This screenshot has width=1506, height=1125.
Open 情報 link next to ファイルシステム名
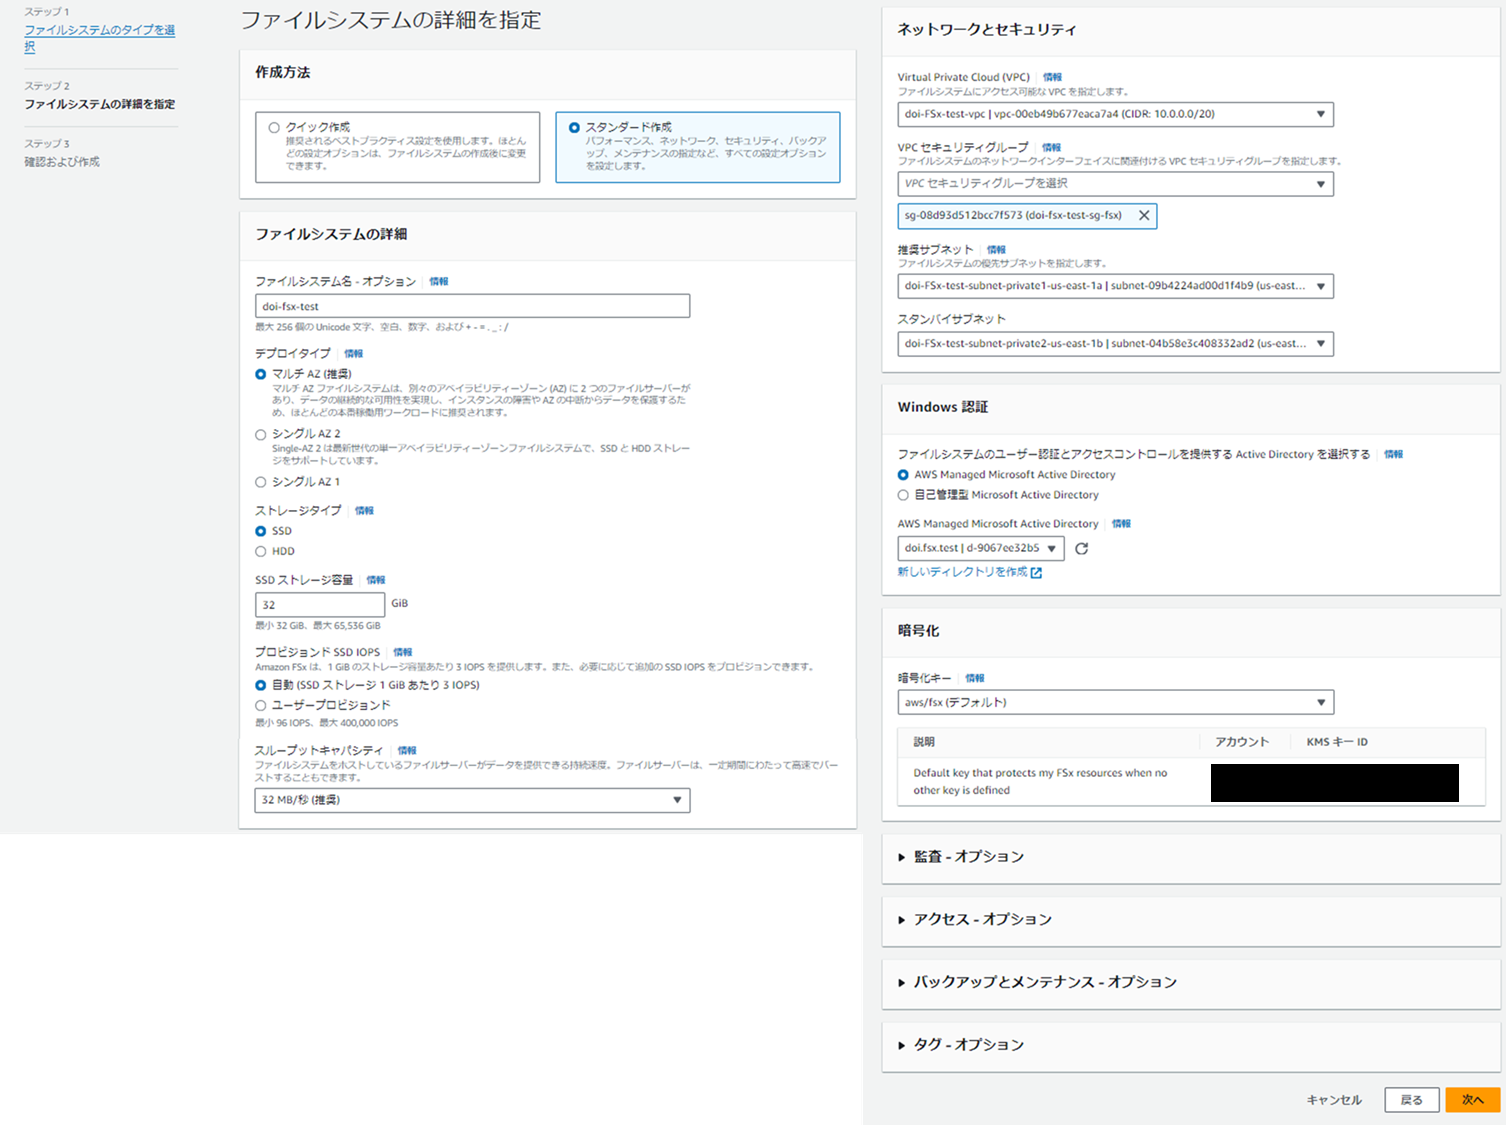pos(439,282)
